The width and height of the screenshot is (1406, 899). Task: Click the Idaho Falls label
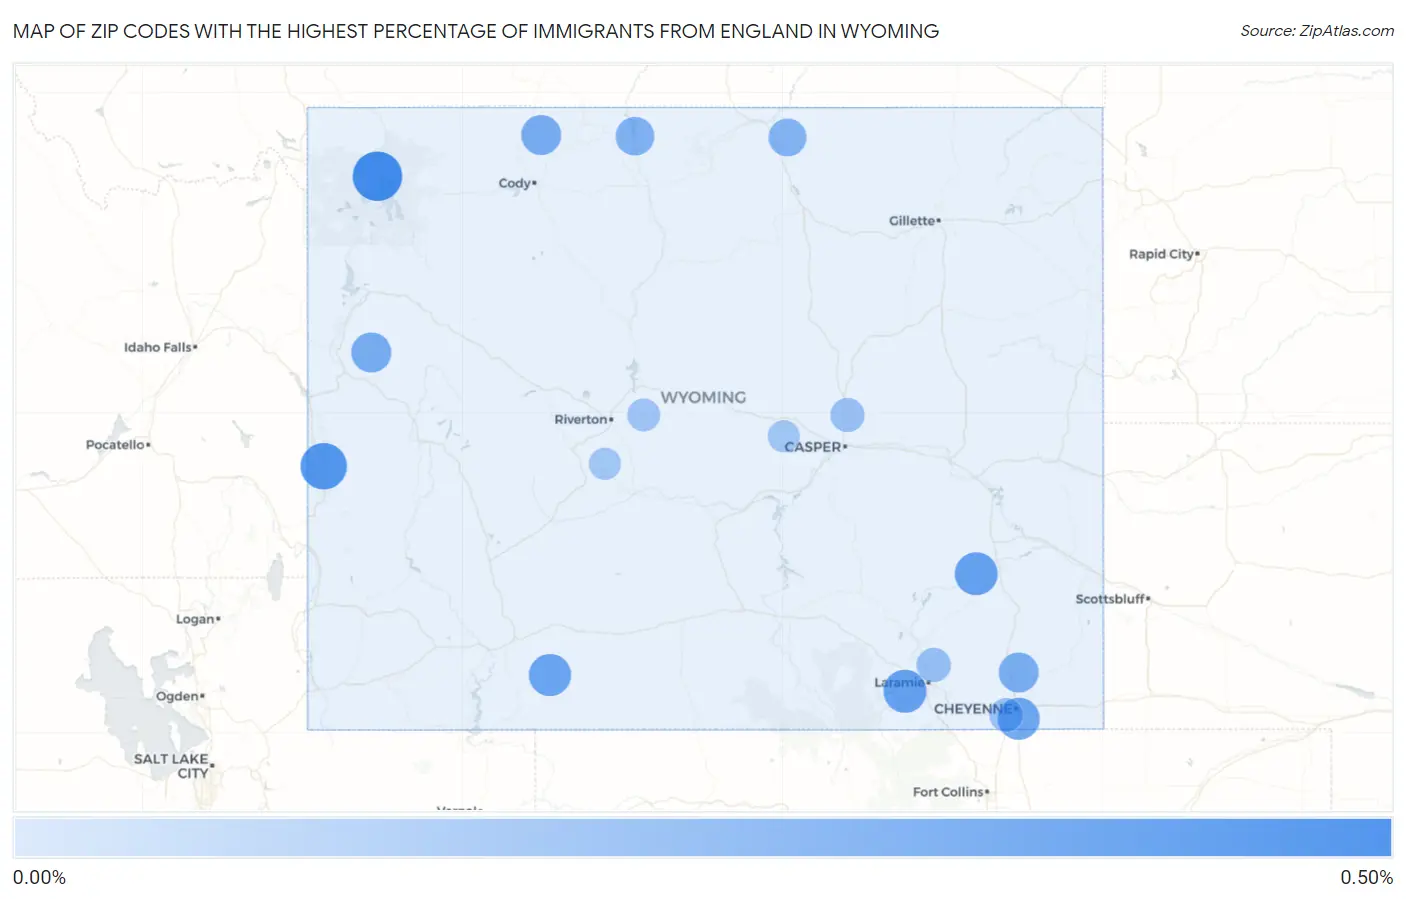pos(160,347)
